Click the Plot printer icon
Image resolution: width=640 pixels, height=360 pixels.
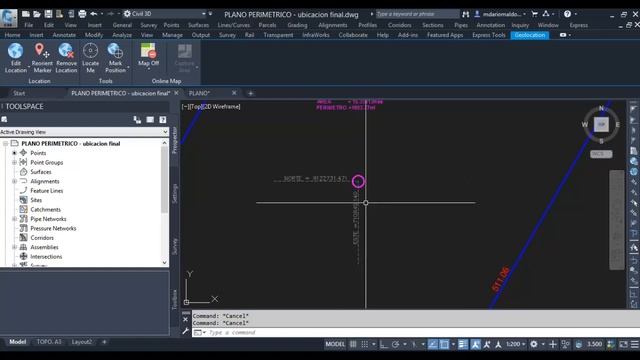click(x=82, y=14)
